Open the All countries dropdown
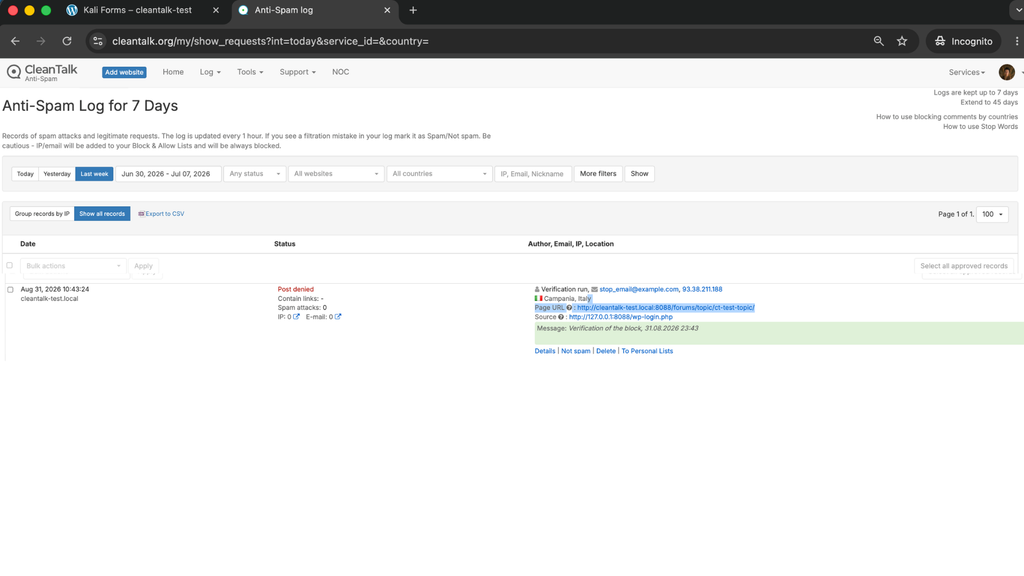This screenshot has width=1024, height=576. pos(439,174)
